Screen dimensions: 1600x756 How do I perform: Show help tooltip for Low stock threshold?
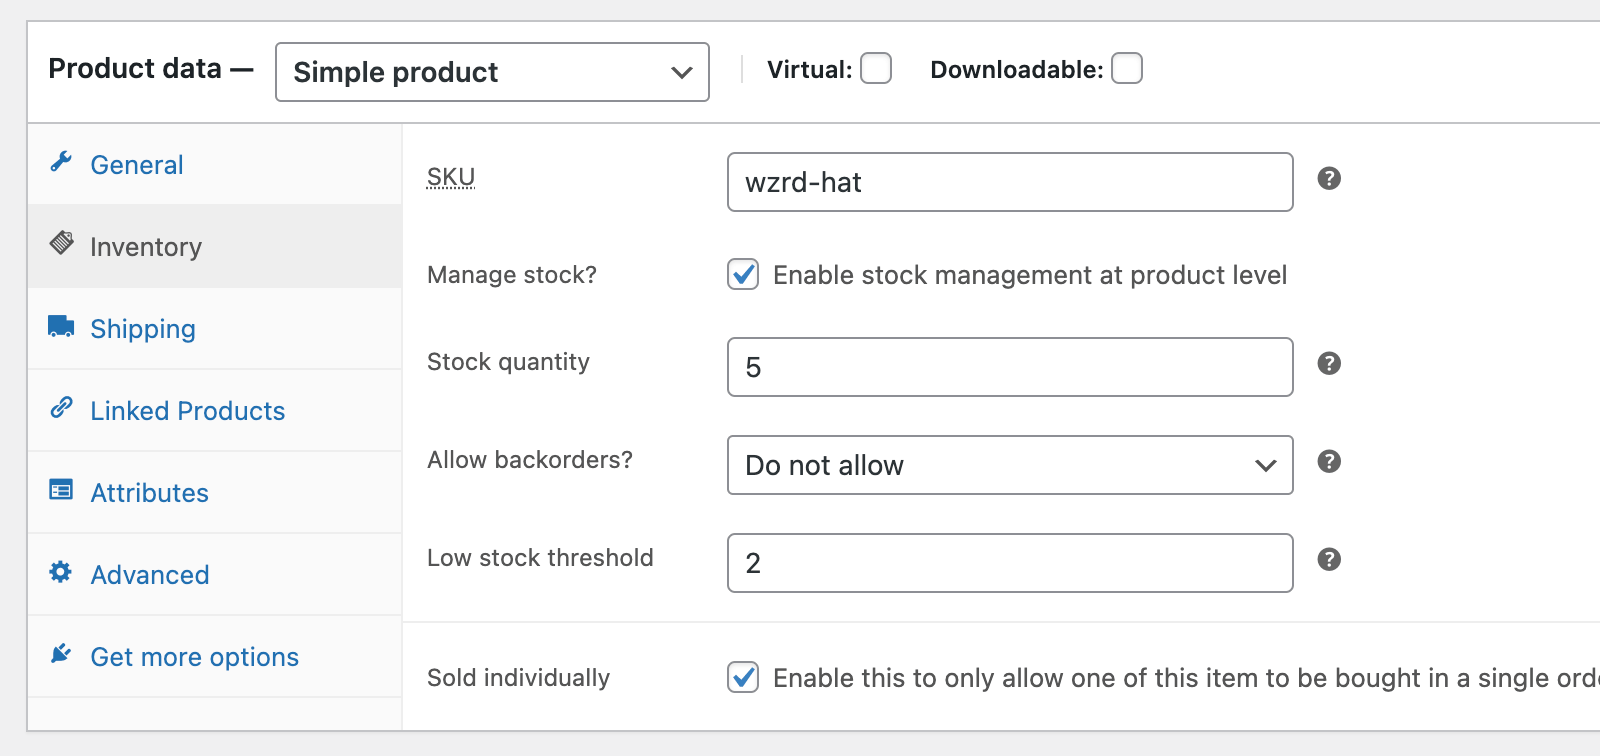(1329, 560)
